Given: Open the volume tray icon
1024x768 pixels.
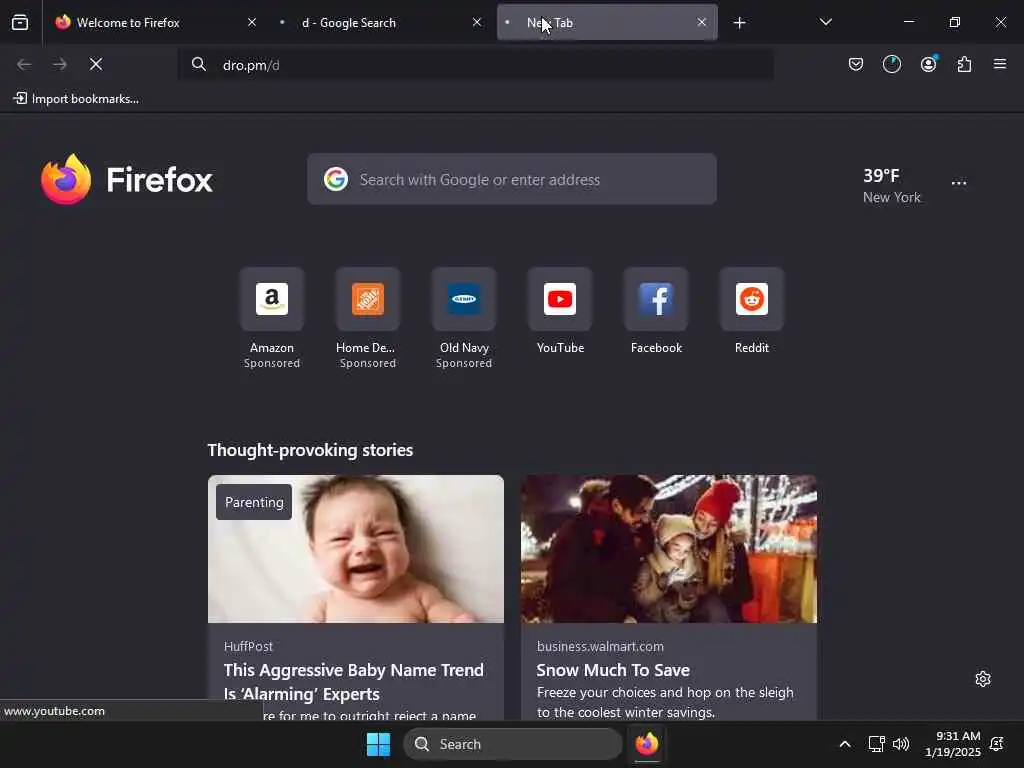Looking at the screenshot, I should 901,744.
